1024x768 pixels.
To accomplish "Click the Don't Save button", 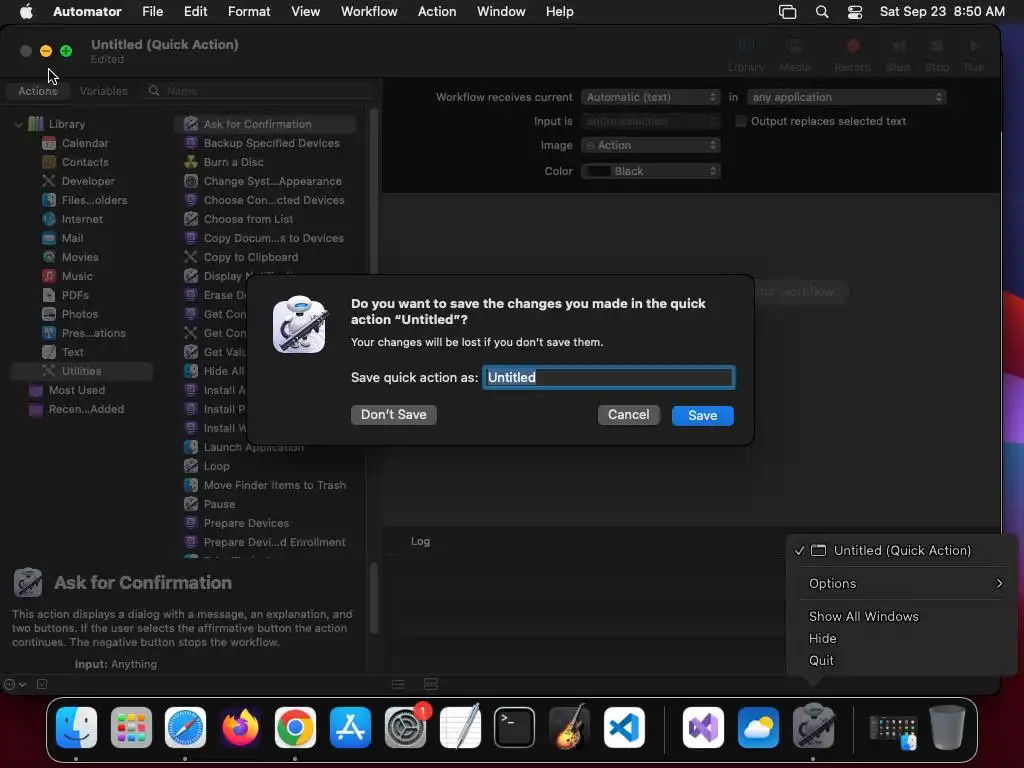I will pos(393,415).
